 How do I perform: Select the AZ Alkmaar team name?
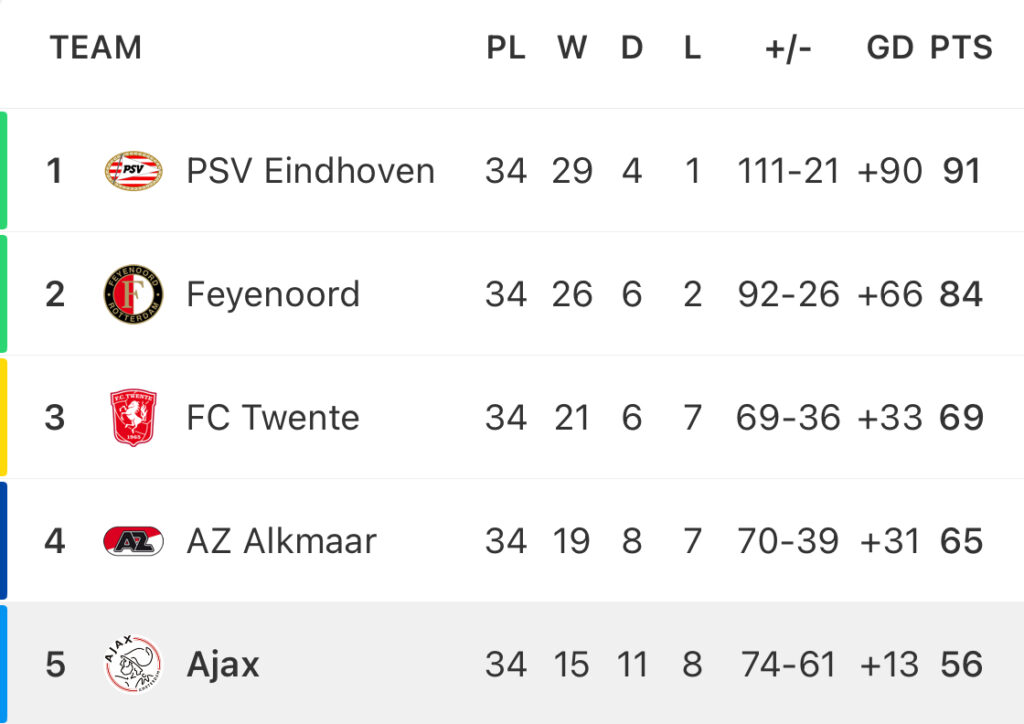pos(281,541)
